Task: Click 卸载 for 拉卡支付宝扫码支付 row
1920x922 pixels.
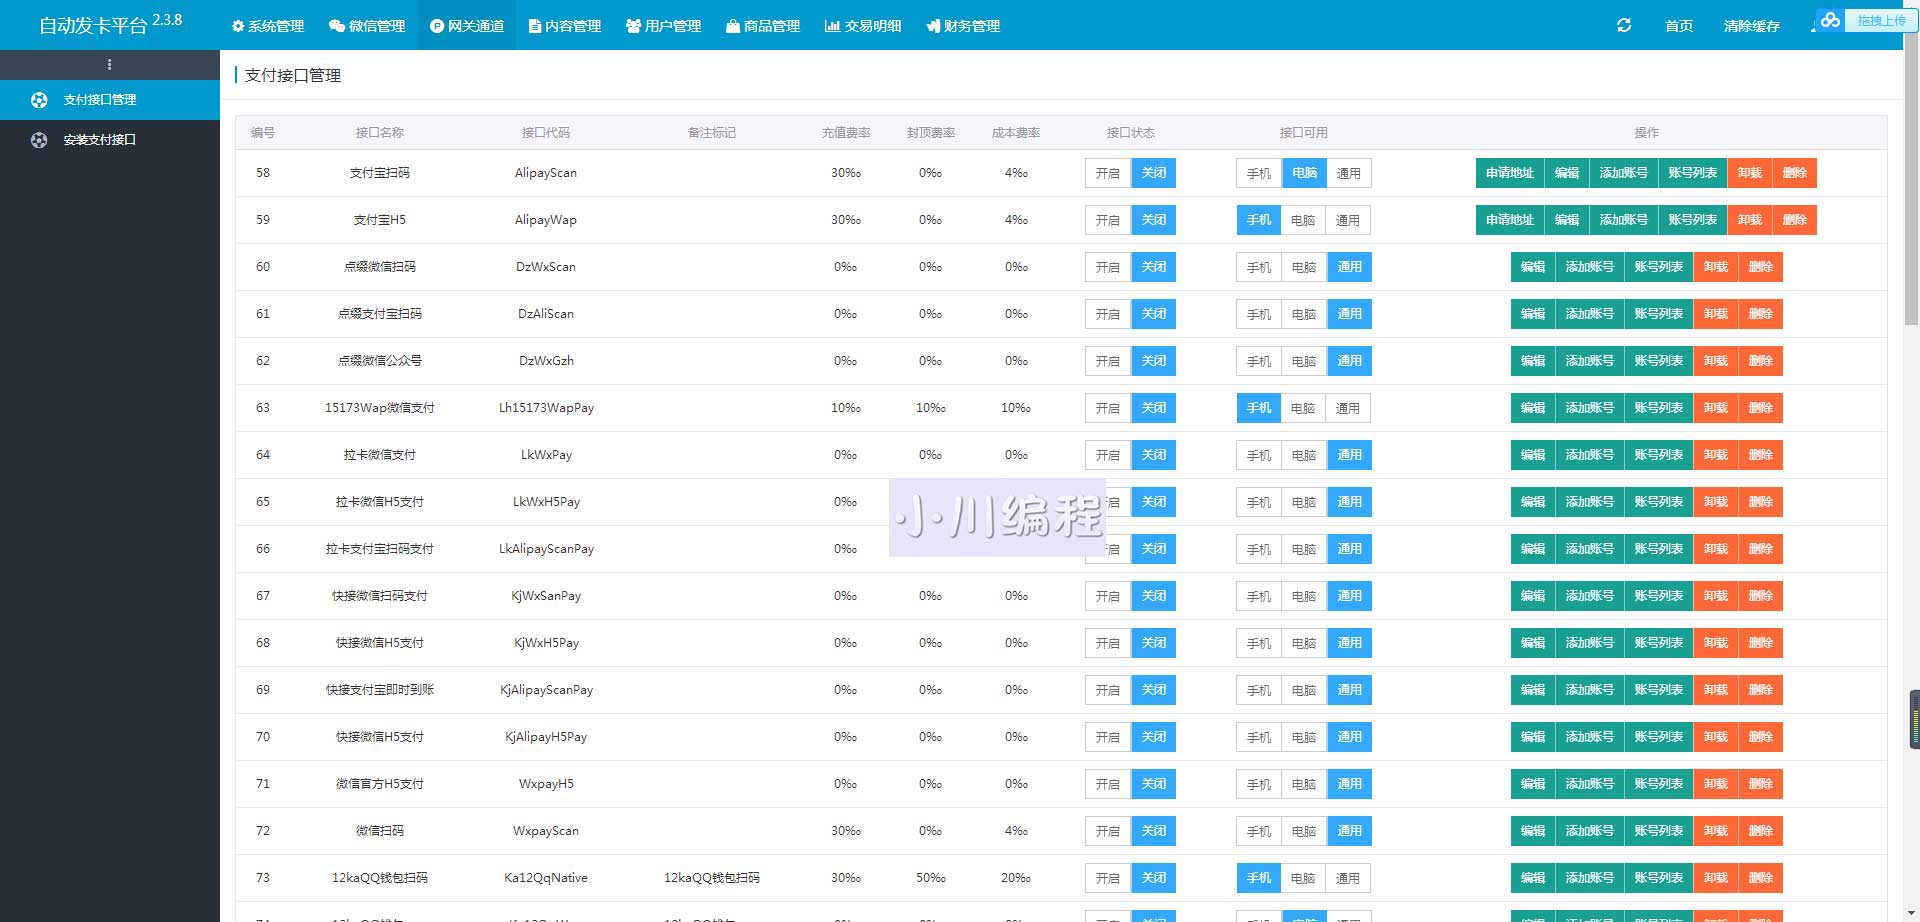Action: 1716,549
